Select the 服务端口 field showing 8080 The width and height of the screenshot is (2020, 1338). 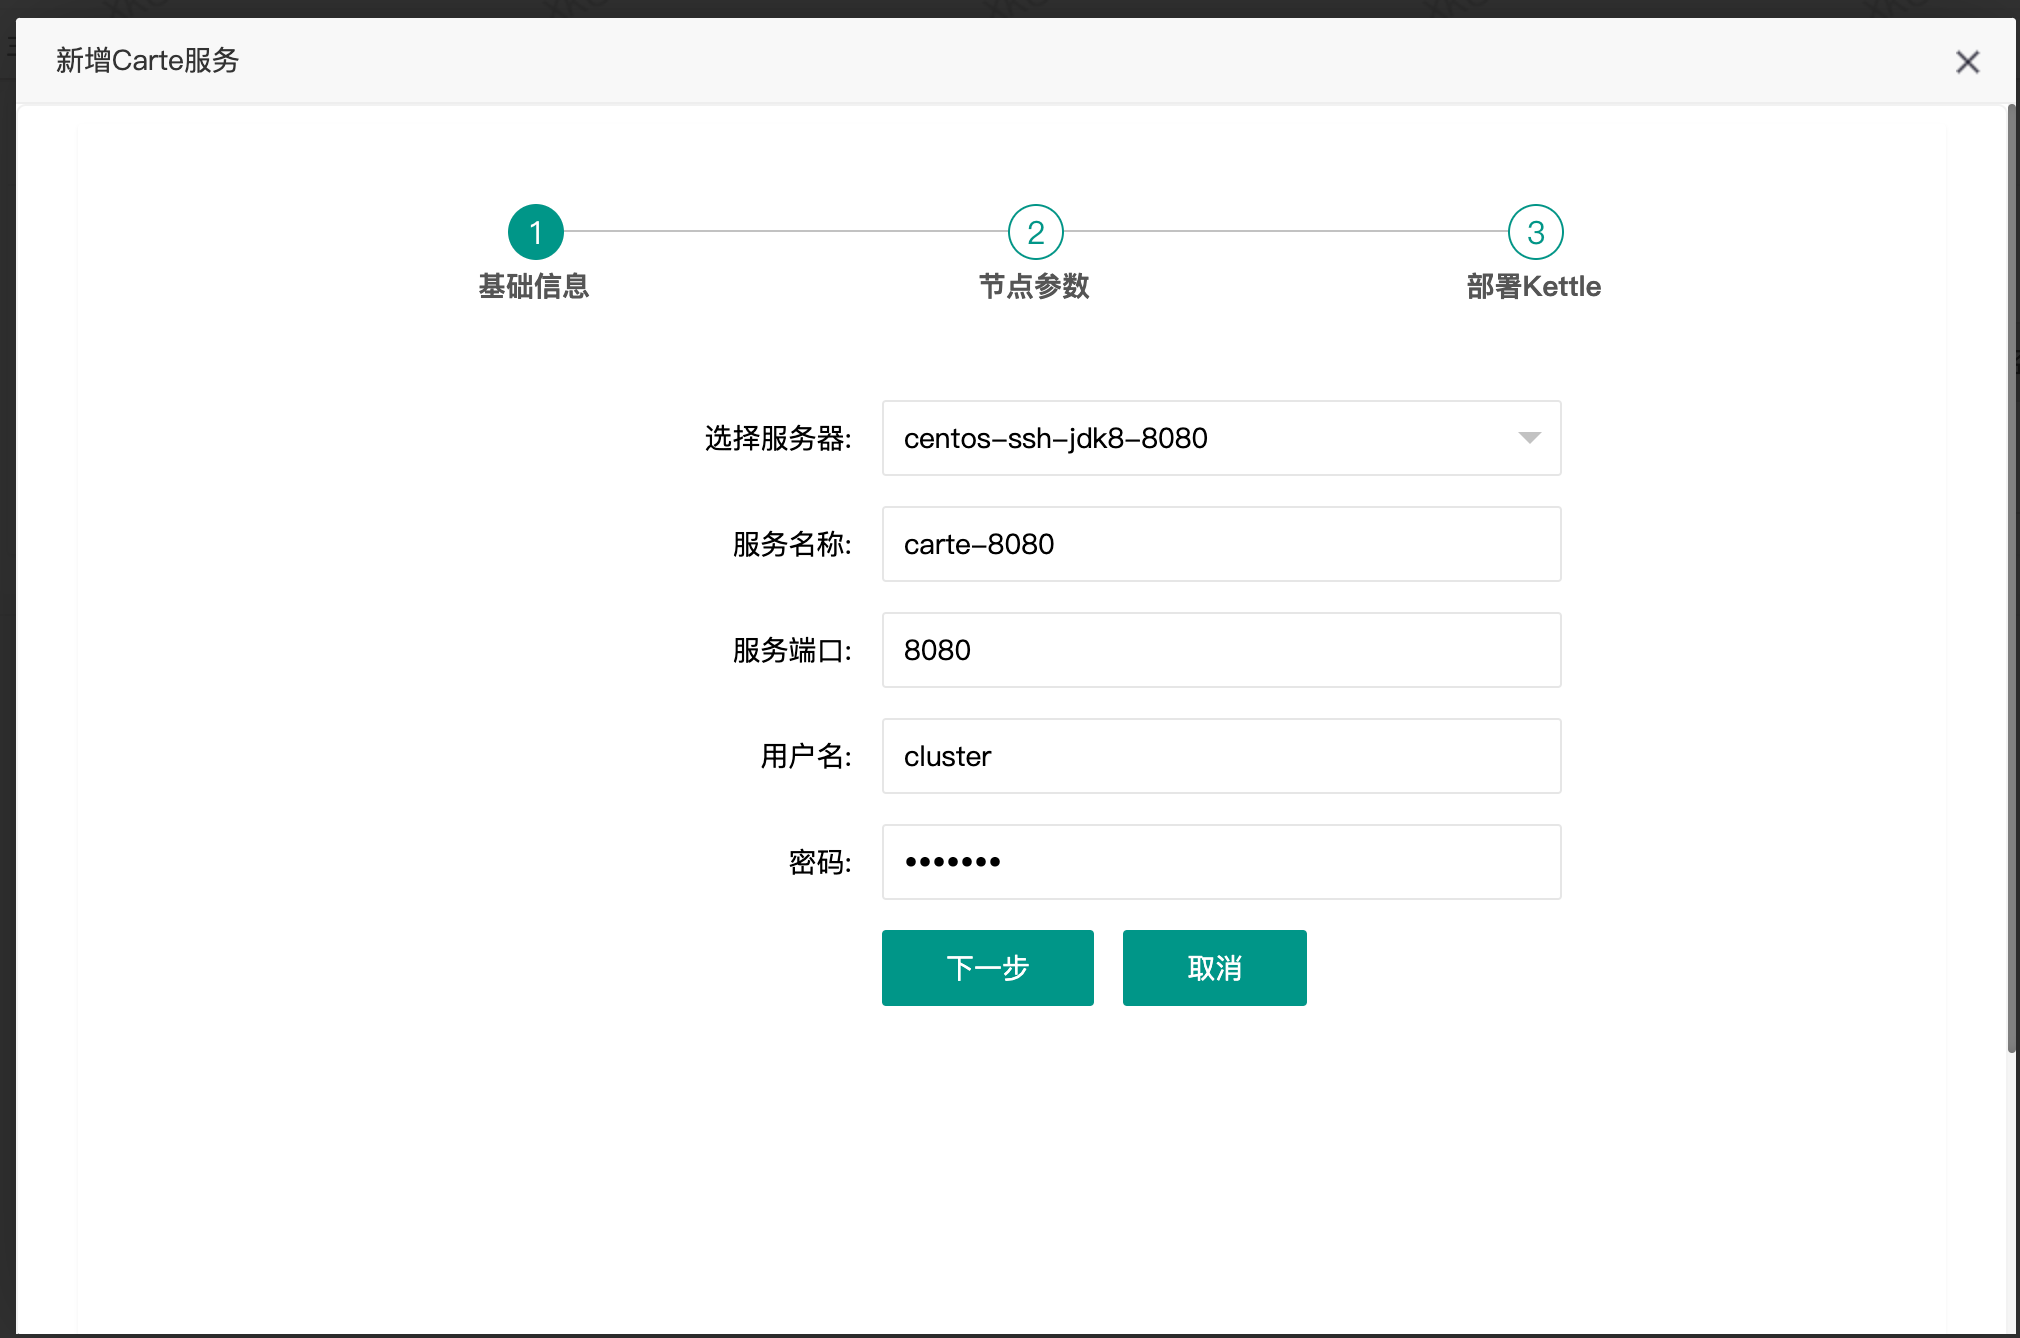(1220, 650)
